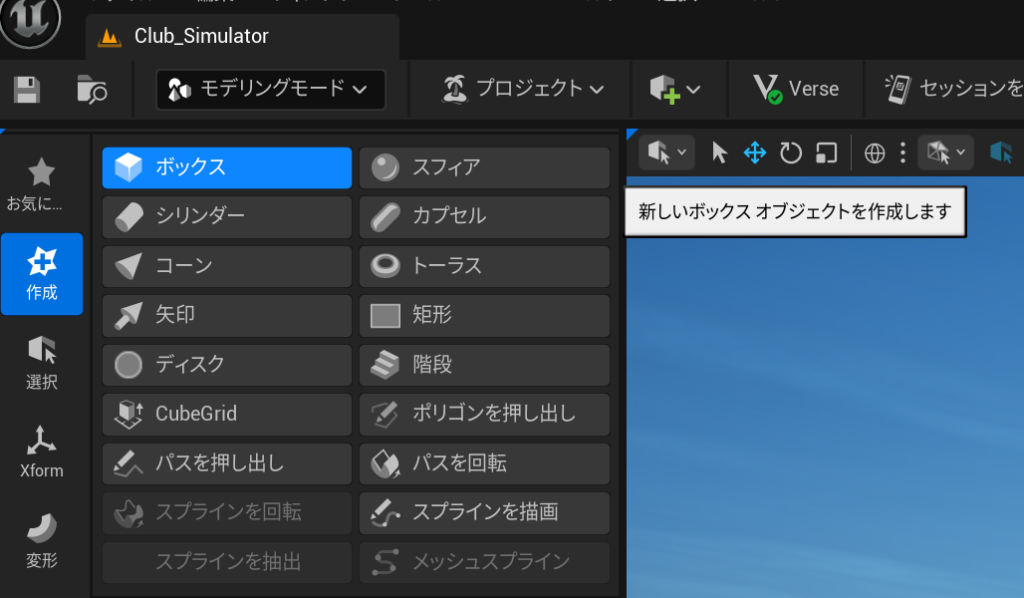Select the rotate gizmo tool

[x=790, y=153]
